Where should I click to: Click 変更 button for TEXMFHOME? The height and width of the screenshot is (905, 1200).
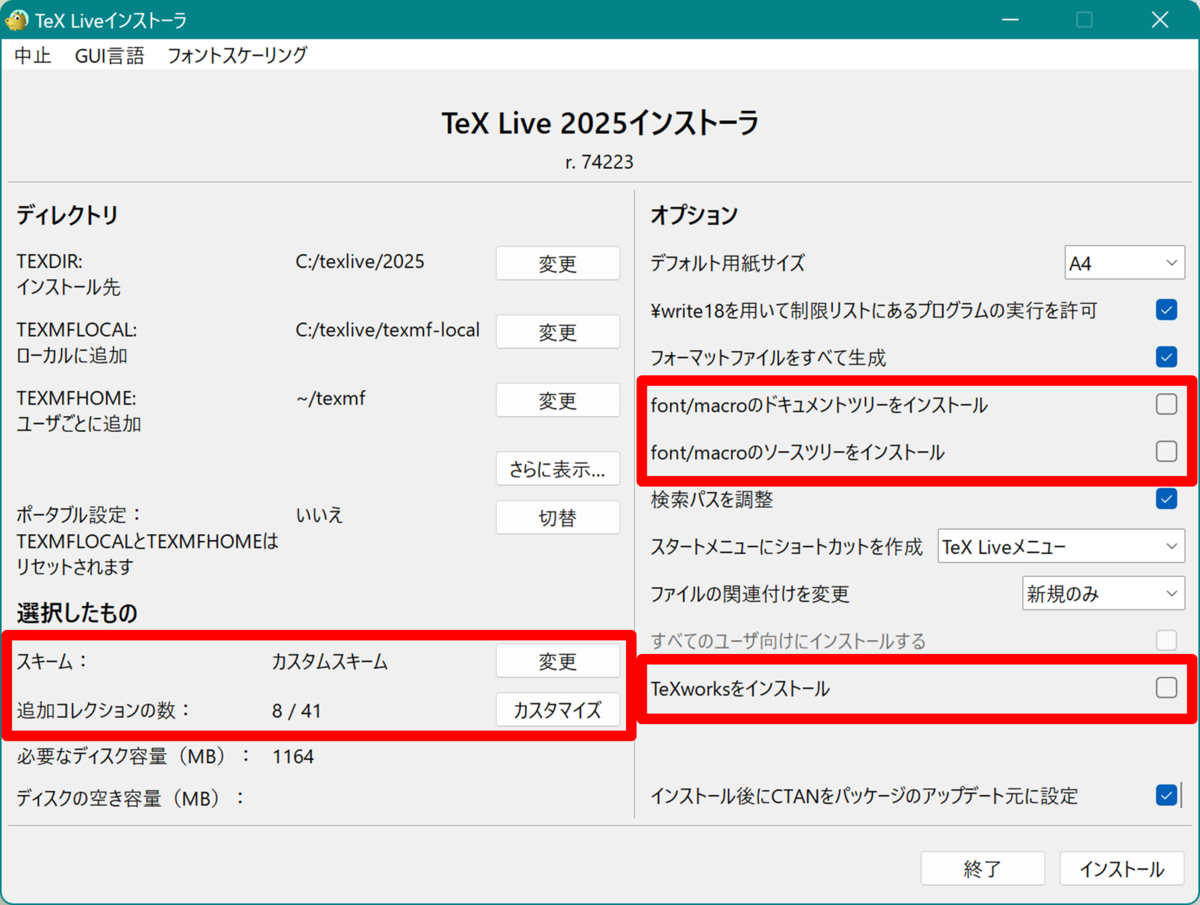[558, 401]
